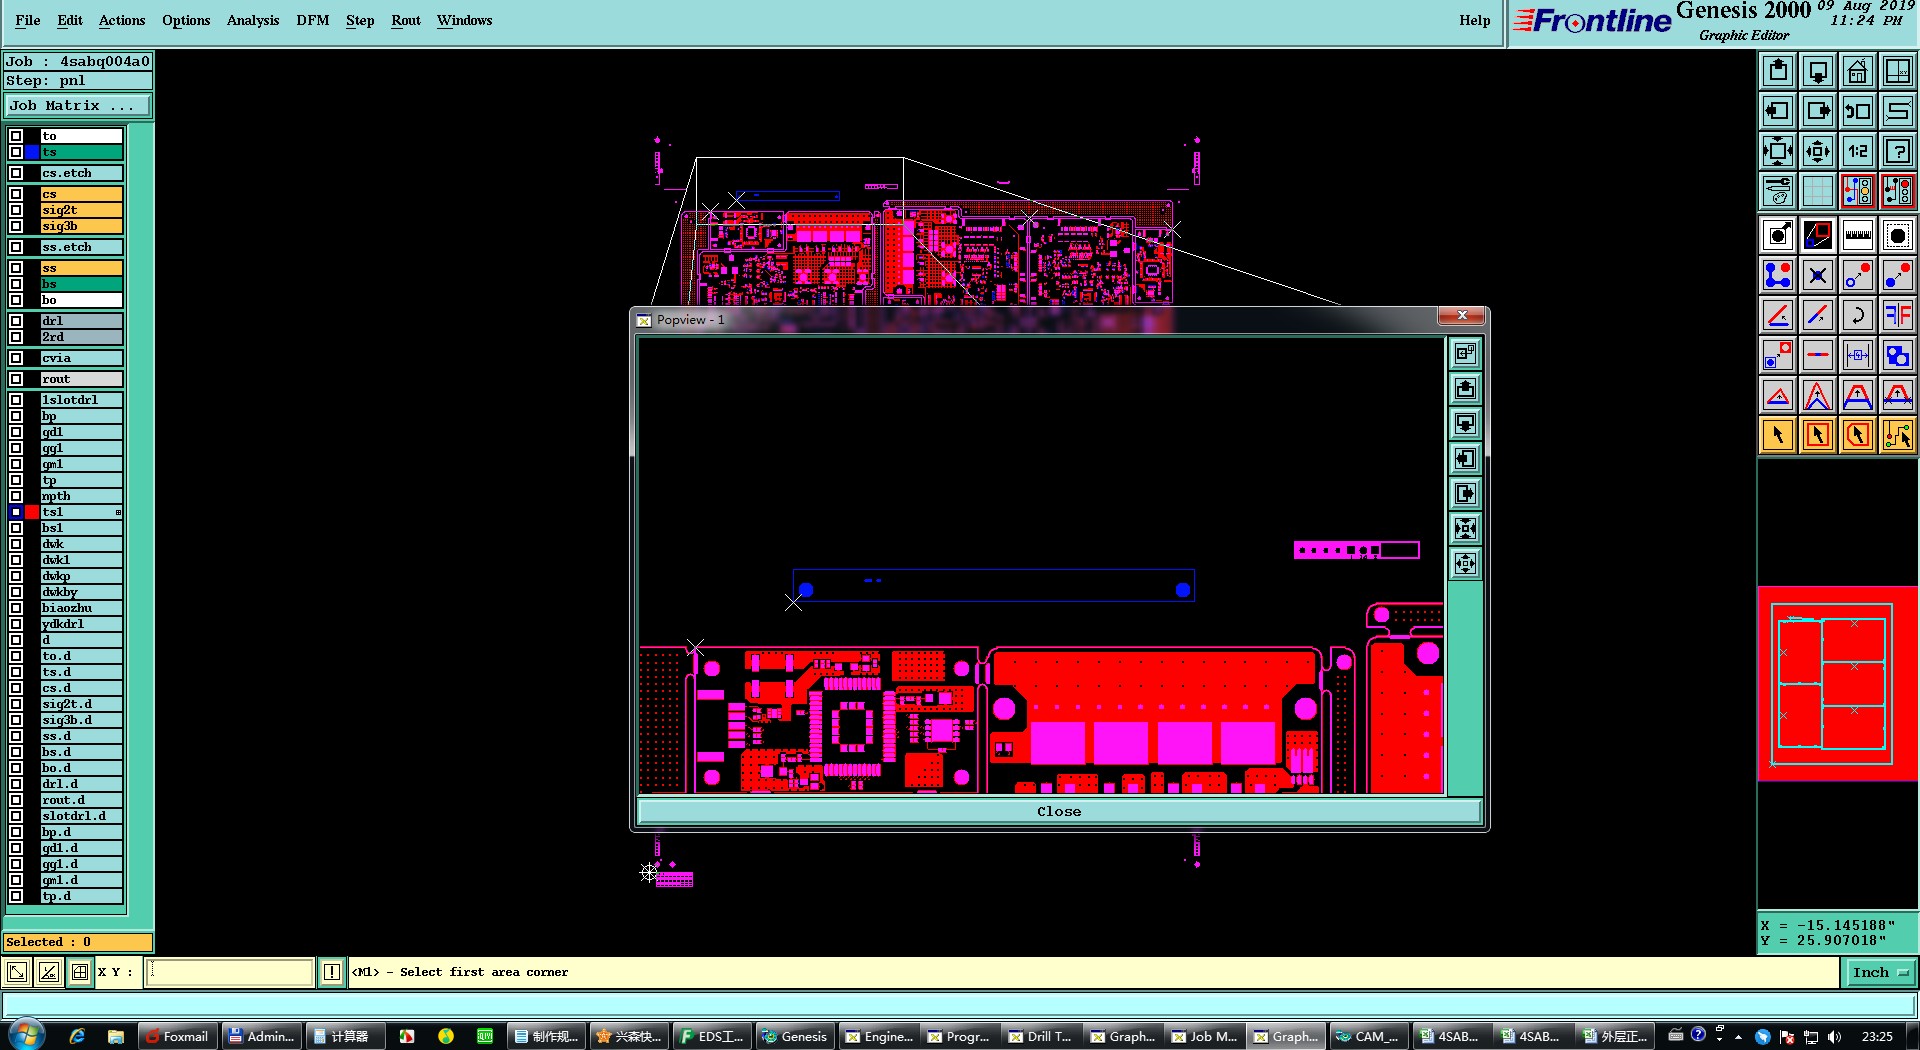Toggle the 'ts1' layer checkbox
Screen dimensions: 1920x1050
click(x=16, y=512)
